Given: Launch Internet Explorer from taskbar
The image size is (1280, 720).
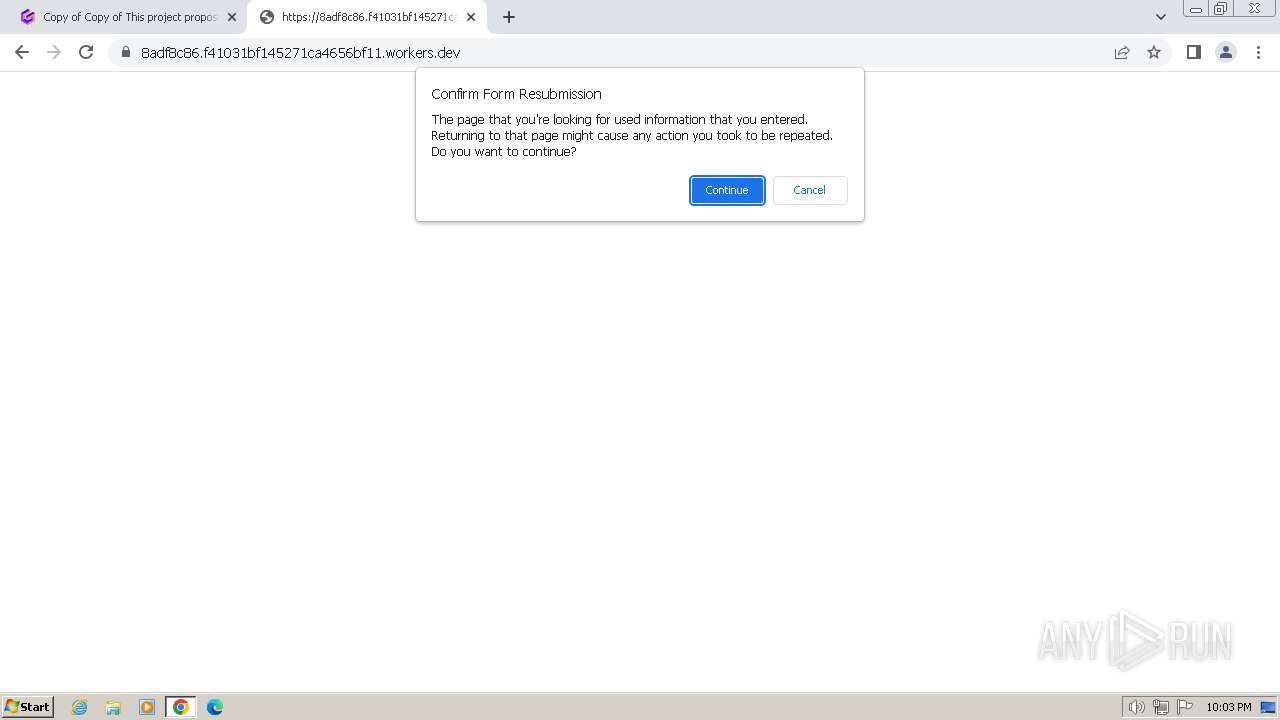Looking at the screenshot, I should (x=80, y=707).
